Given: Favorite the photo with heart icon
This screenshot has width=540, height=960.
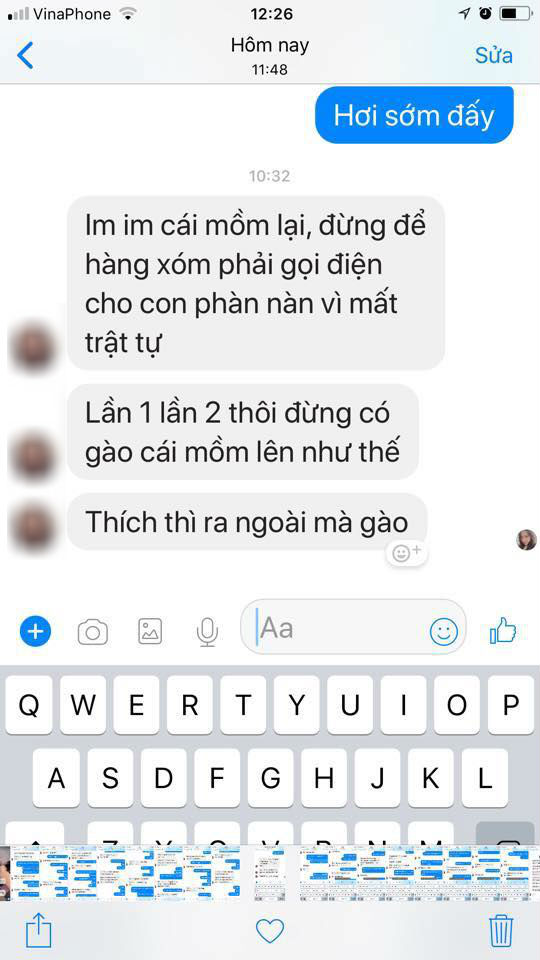Looking at the screenshot, I should point(270,931).
